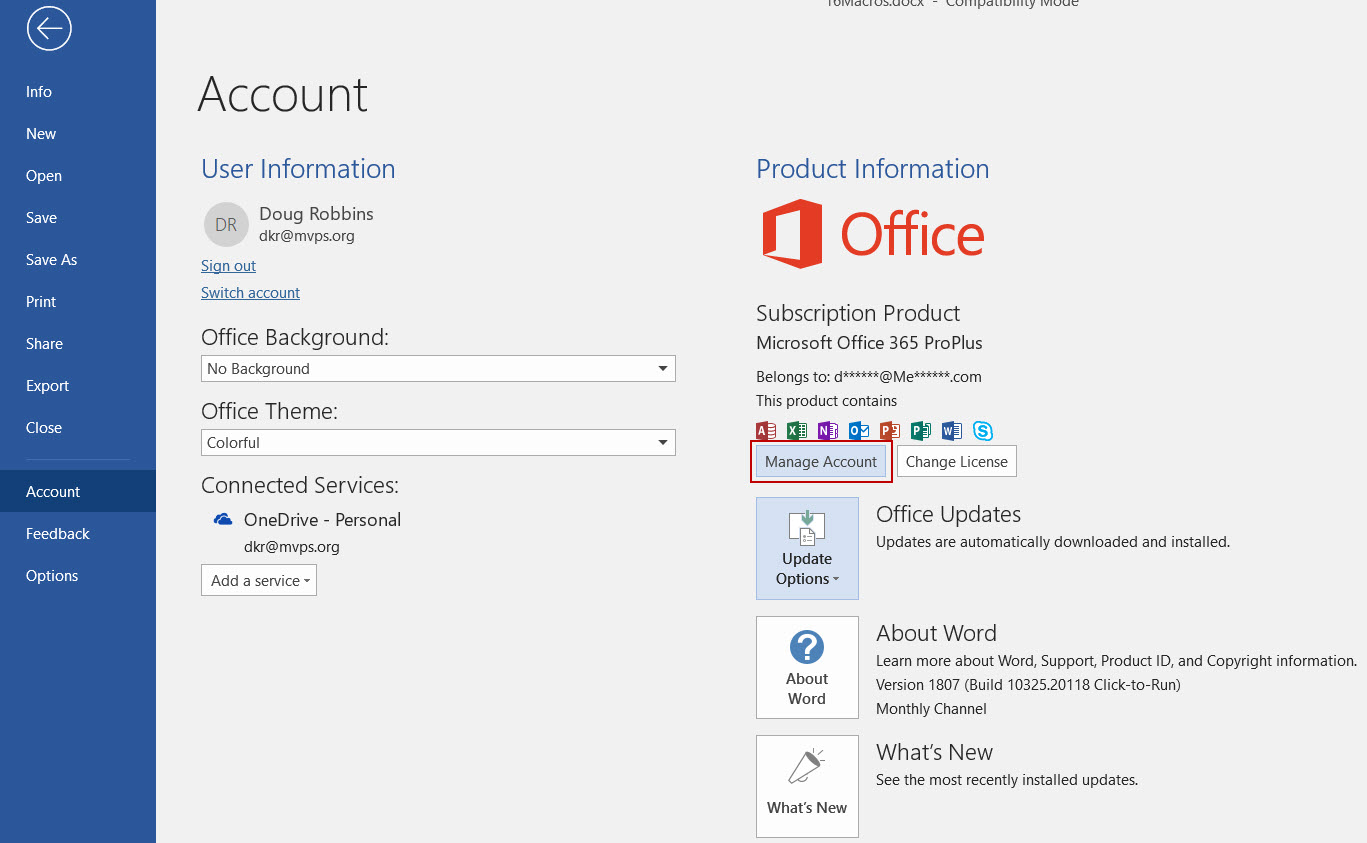Click the OneDrive cloud icon
Viewport: 1367px width, 843px height.
(223, 520)
